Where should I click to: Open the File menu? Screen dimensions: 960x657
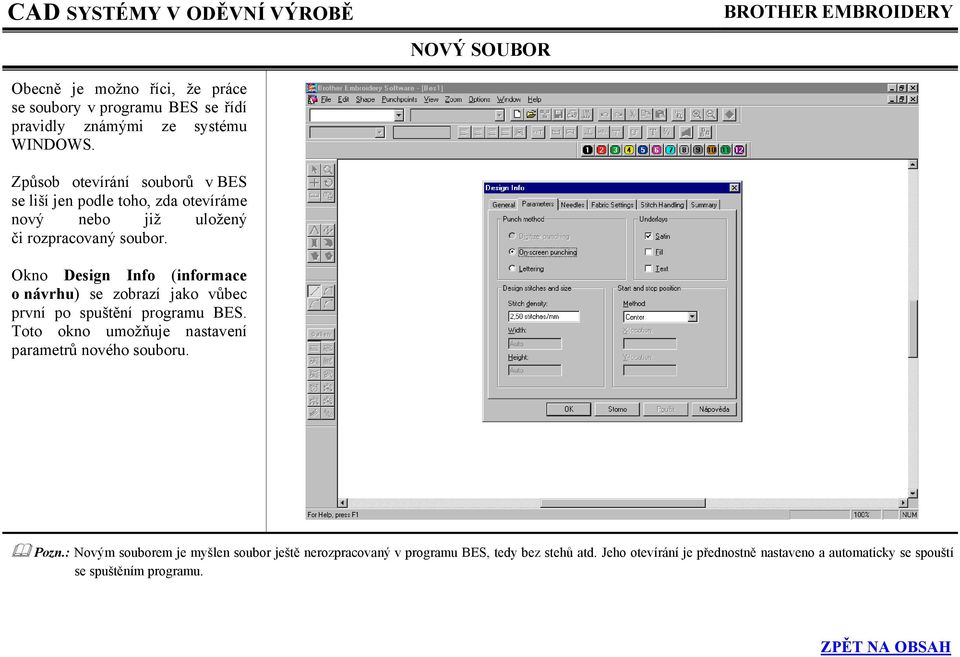tap(326, 99)
